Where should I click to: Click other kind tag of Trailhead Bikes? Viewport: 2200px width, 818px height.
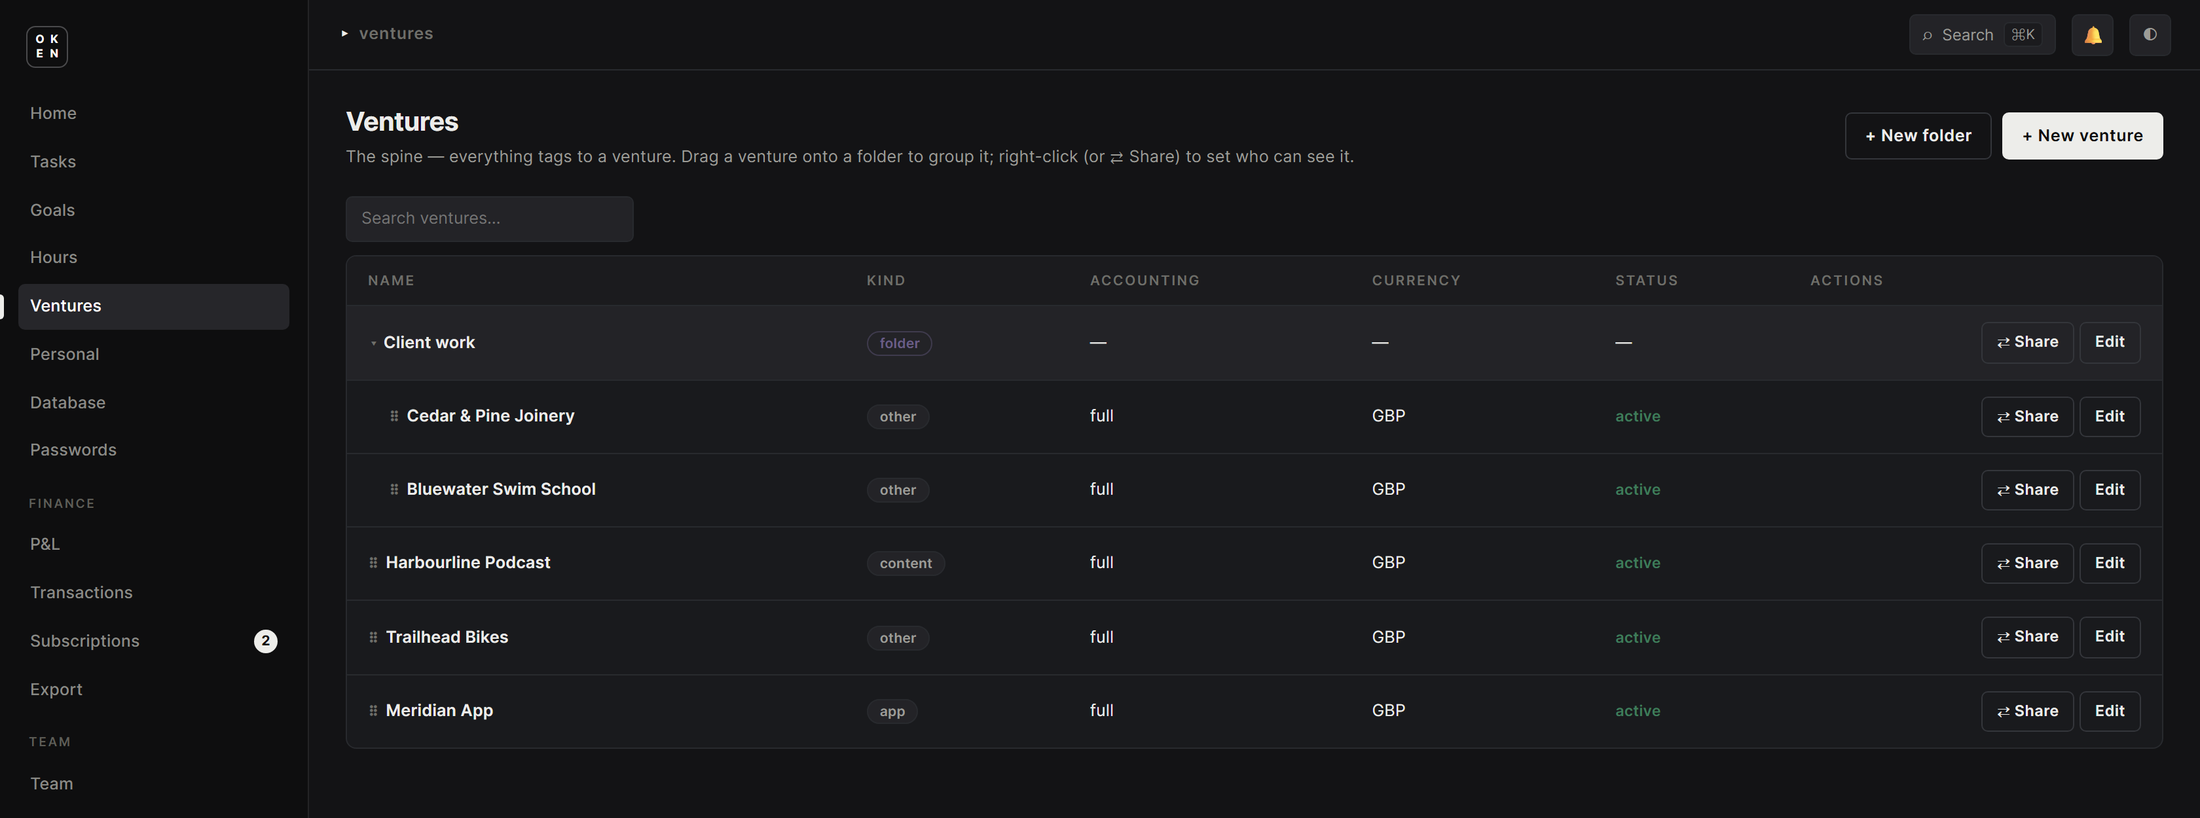coord(898,638)
